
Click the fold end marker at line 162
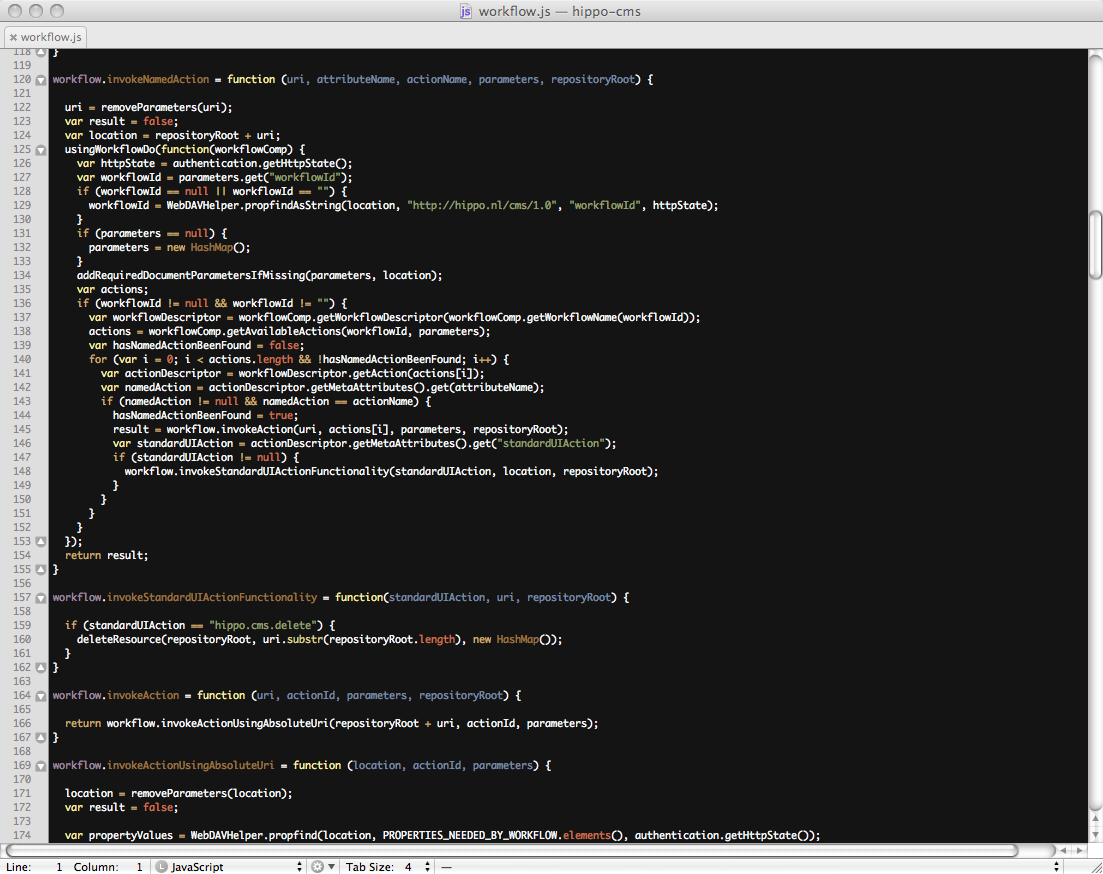(x=41, y=667)
